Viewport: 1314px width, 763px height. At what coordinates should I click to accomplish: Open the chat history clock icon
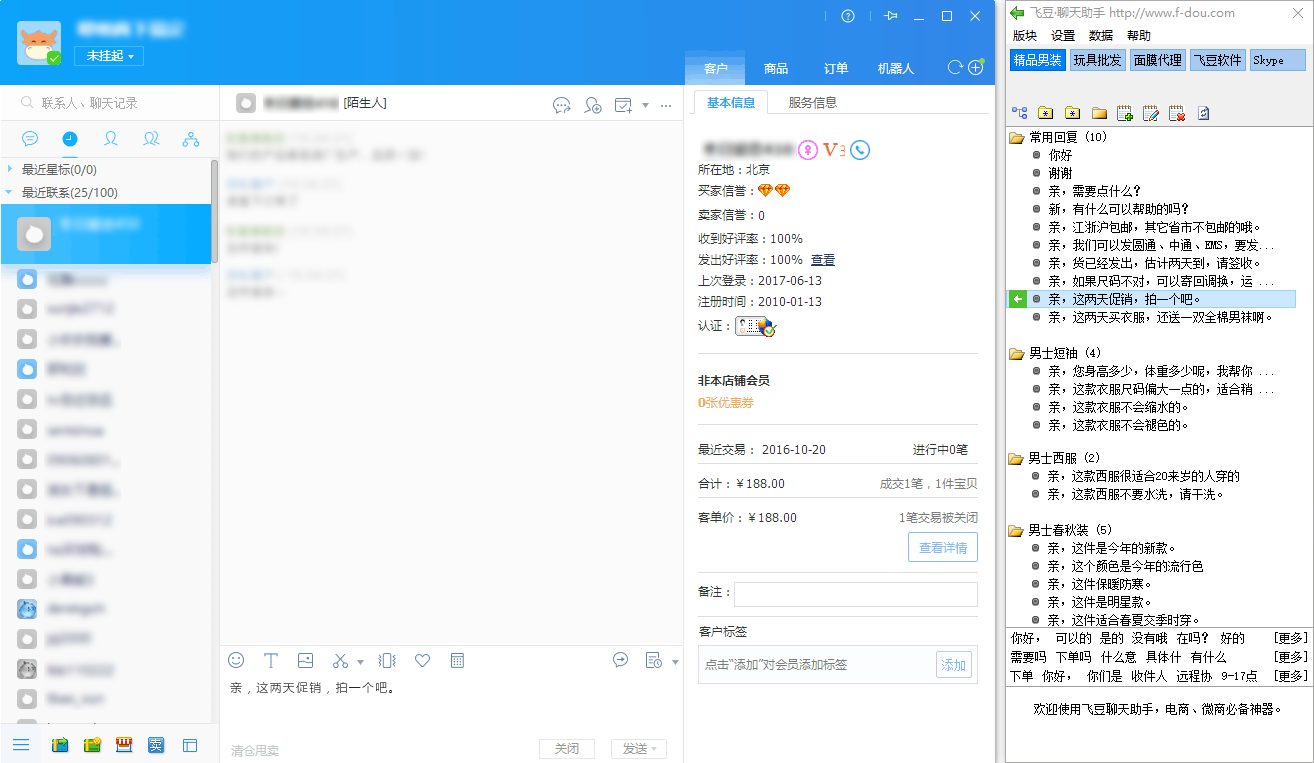coord(653,660)
